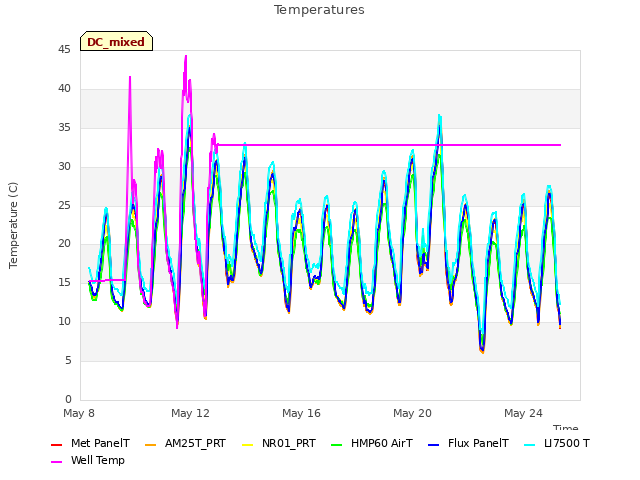
Task: Click the 25 y-axis tick label
Action: (64, 205)
